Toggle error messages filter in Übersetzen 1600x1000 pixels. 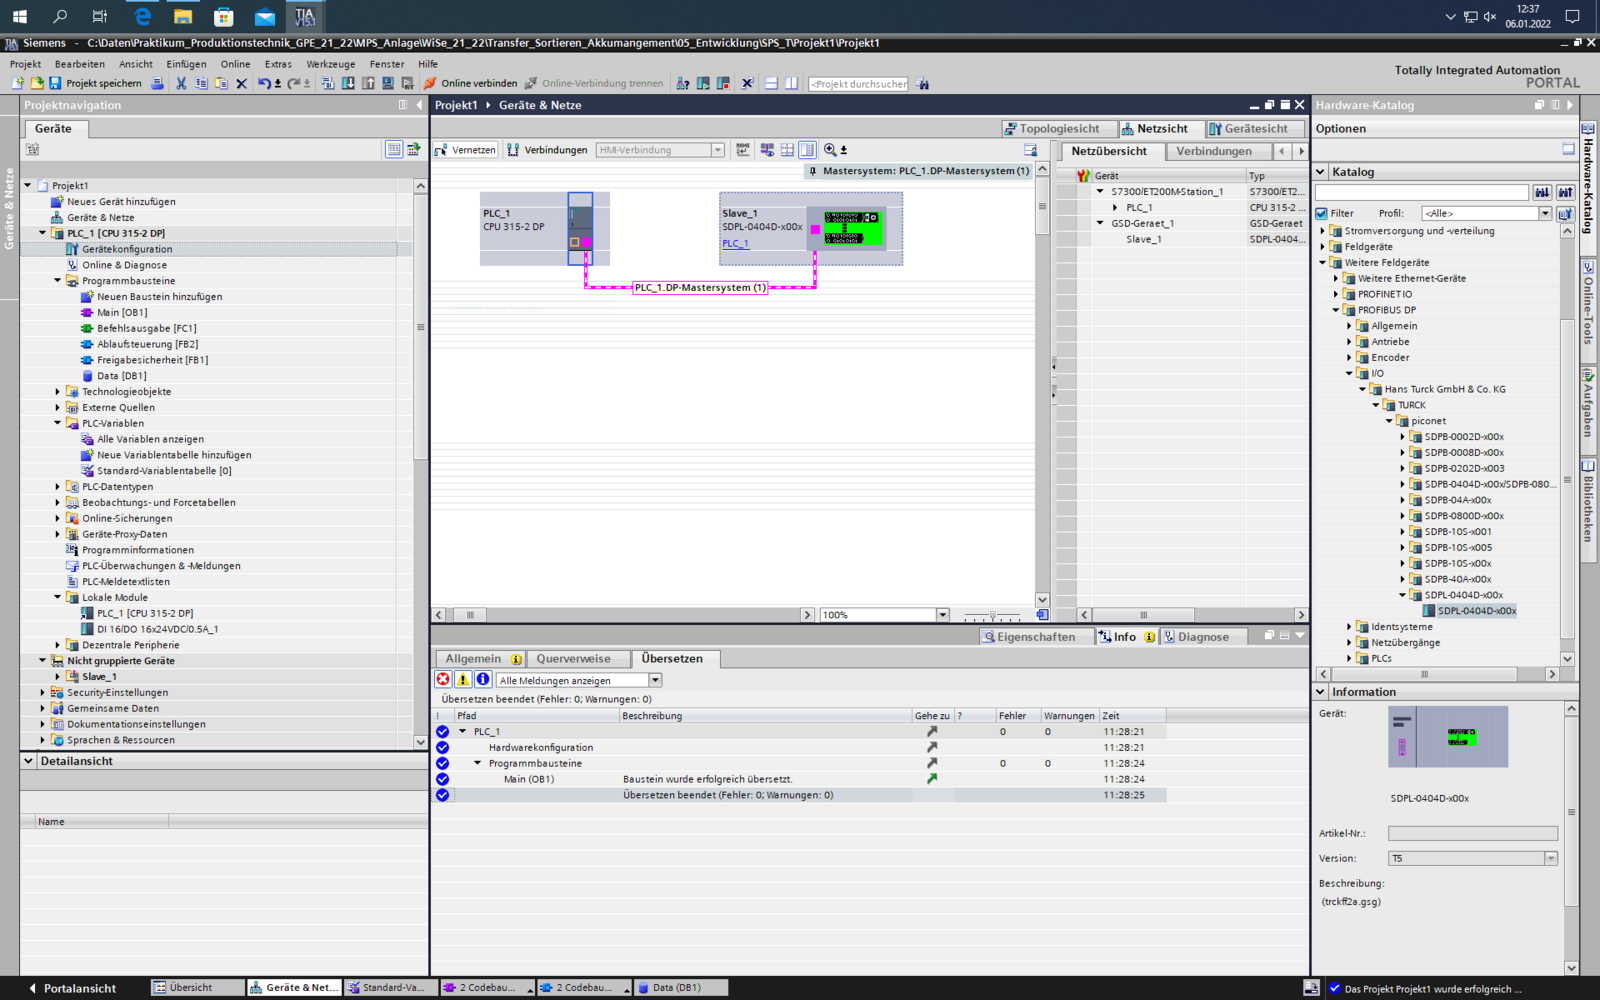(x=443, y=679)
